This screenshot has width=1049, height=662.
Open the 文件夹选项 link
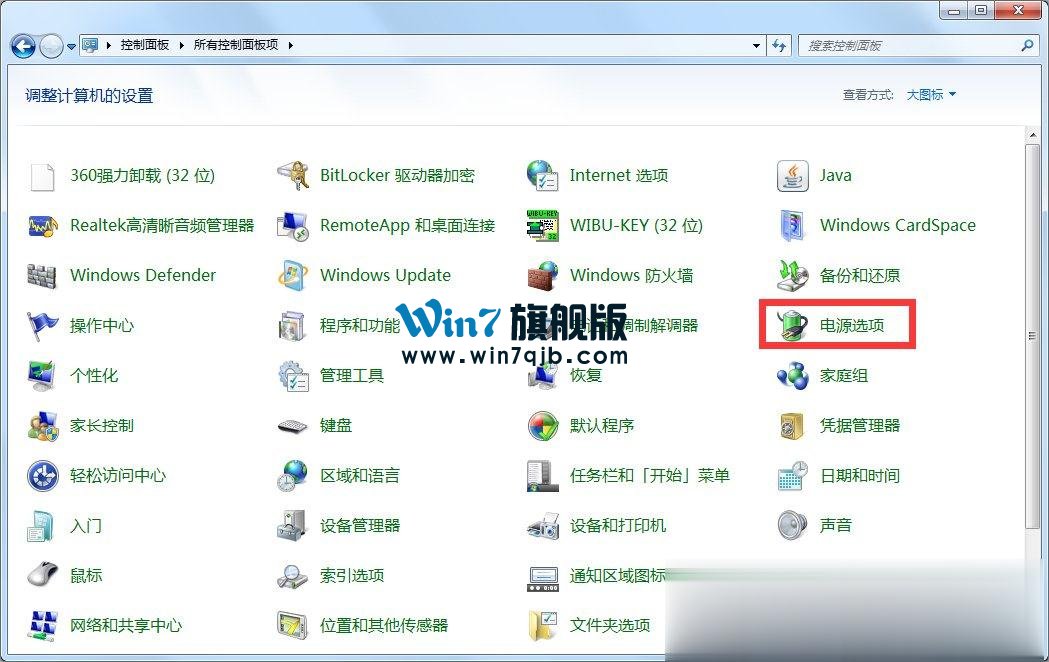[x=609, y=626]
